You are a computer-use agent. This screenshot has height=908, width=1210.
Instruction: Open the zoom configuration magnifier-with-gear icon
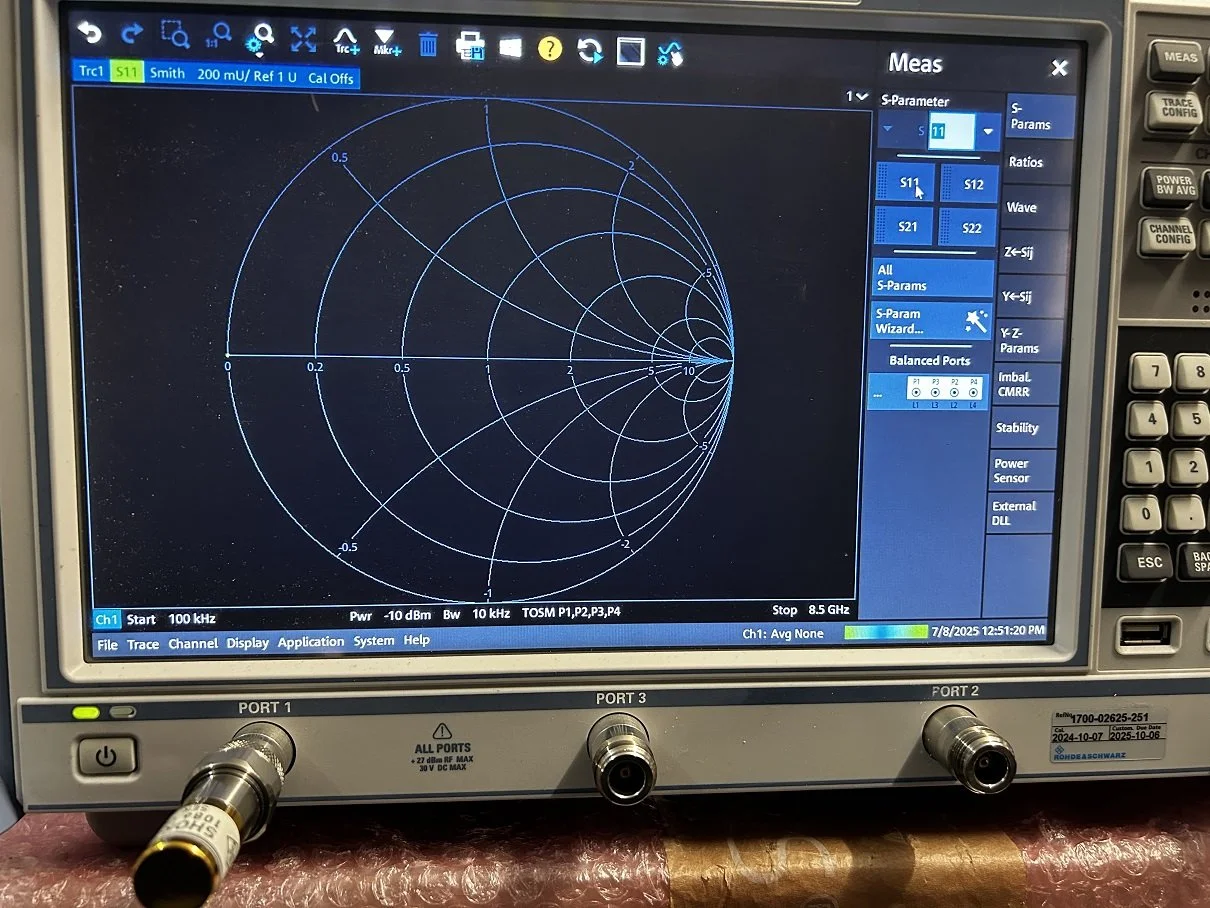coord(261,38)
